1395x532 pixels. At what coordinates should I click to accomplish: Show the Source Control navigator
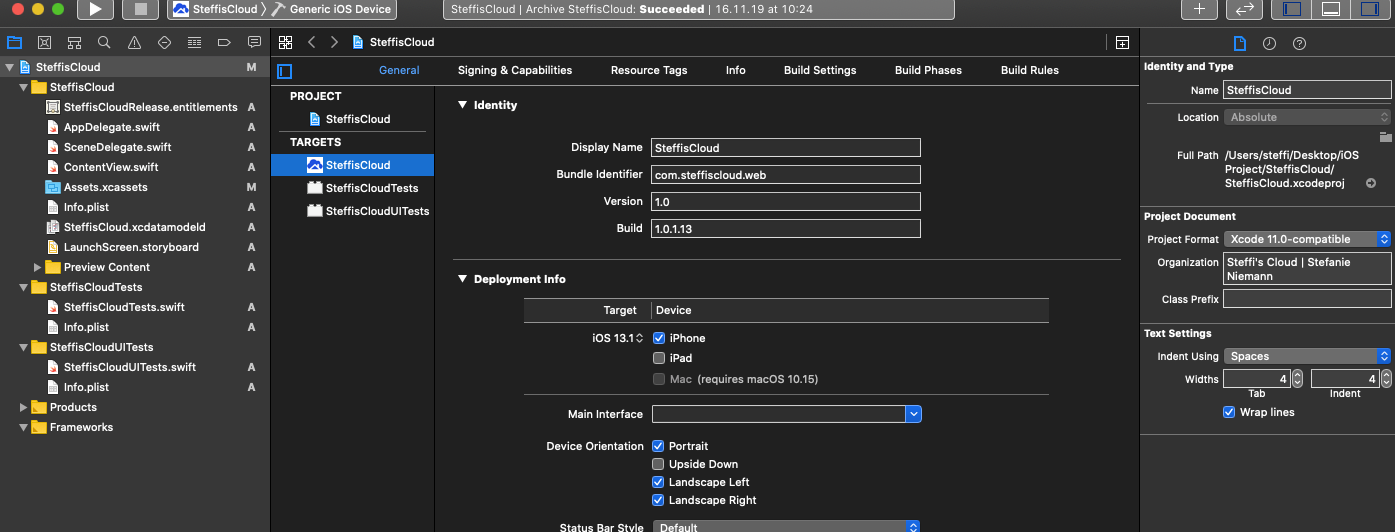tap(44, 43)
